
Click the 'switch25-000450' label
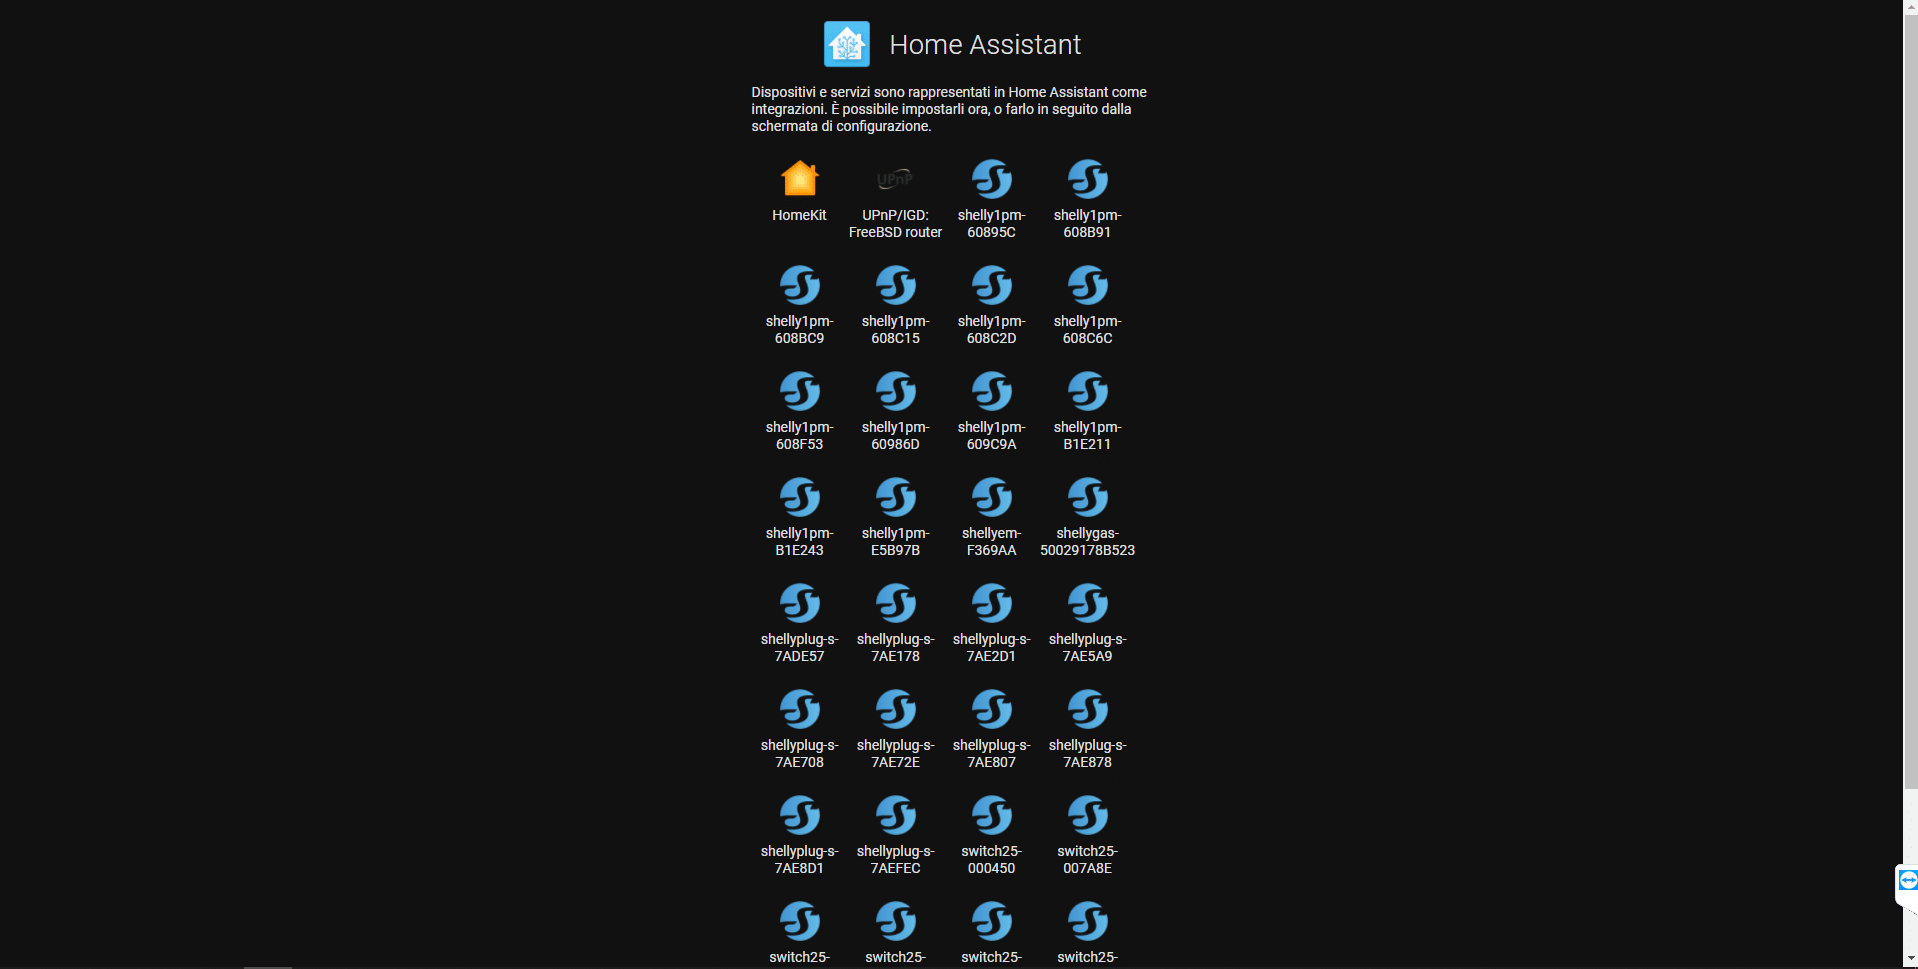991,859
